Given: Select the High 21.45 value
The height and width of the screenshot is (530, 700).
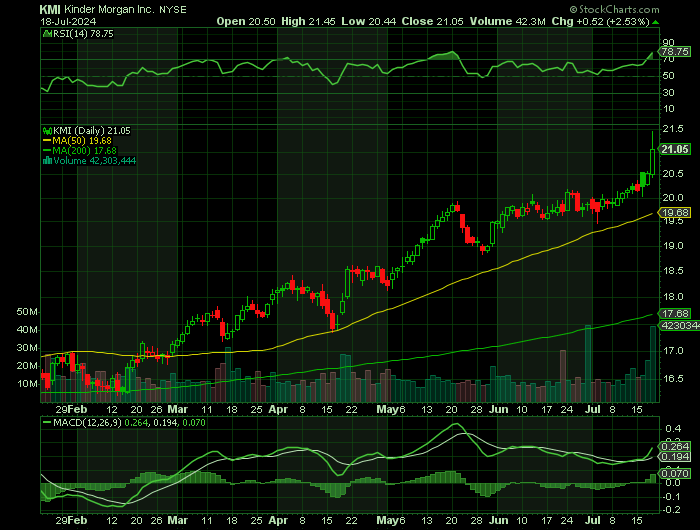Looking at the screenshot, I should (308, 21).
